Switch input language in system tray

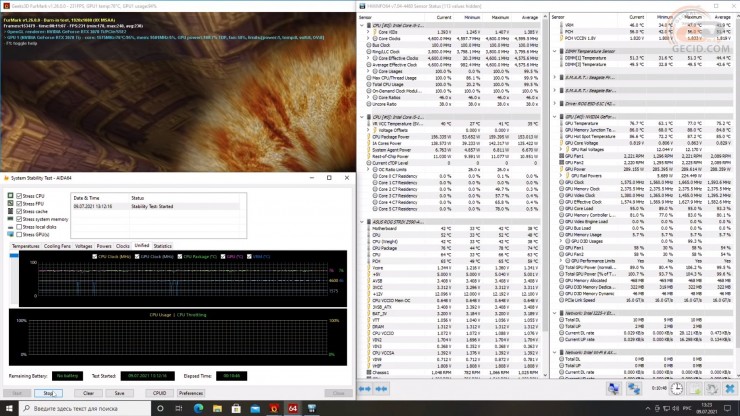[687, 408]
